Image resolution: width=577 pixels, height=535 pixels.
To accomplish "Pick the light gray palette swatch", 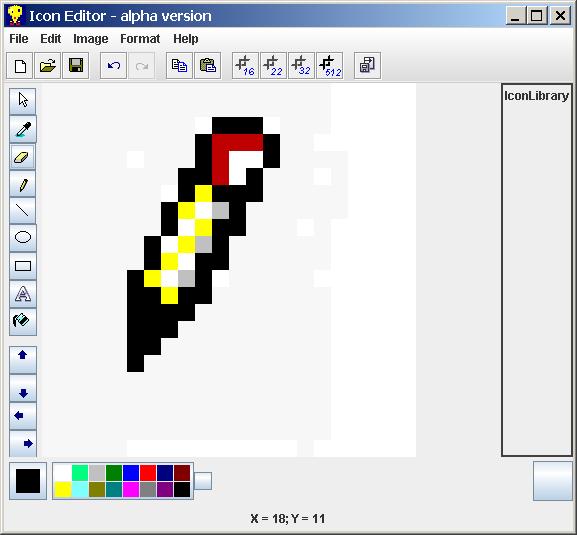I will point(97,473).
